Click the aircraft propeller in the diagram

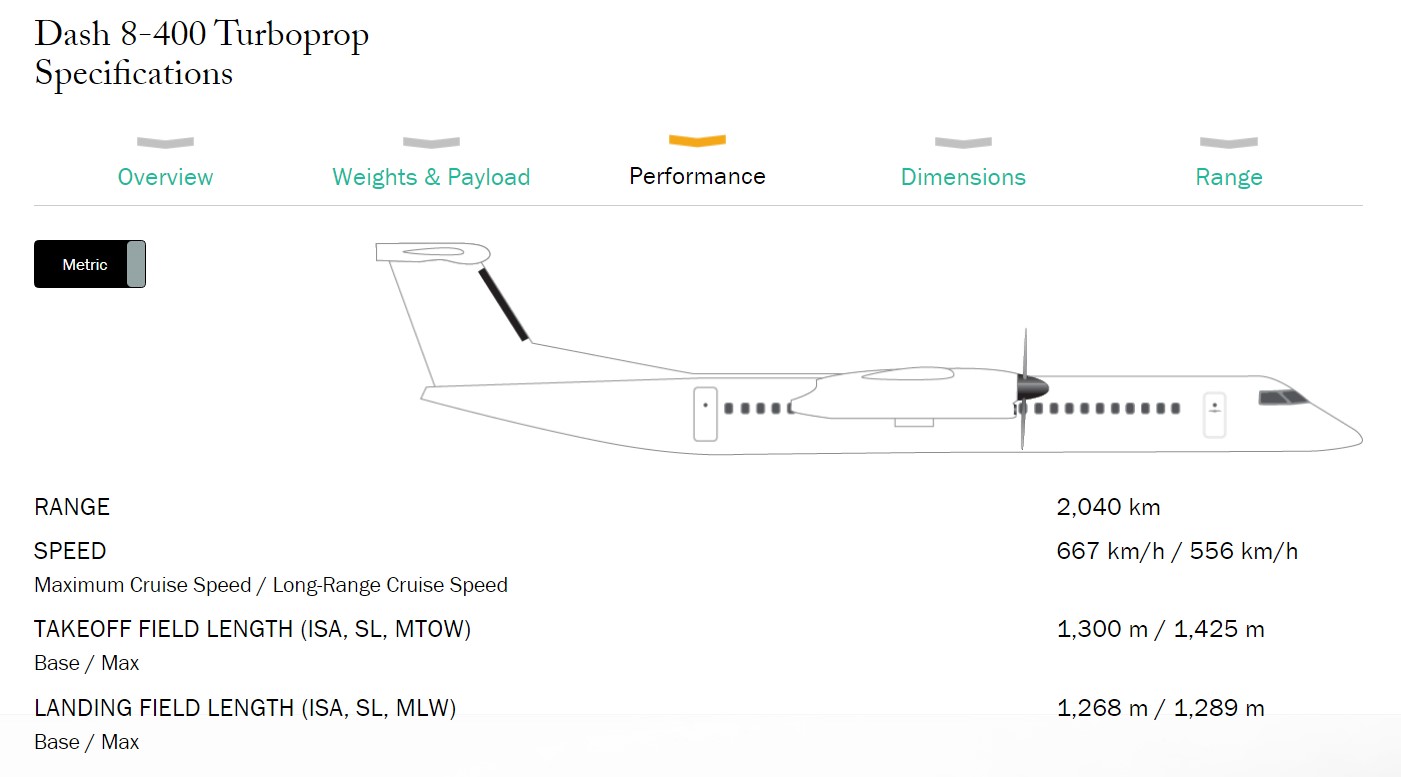point(1024,388)
